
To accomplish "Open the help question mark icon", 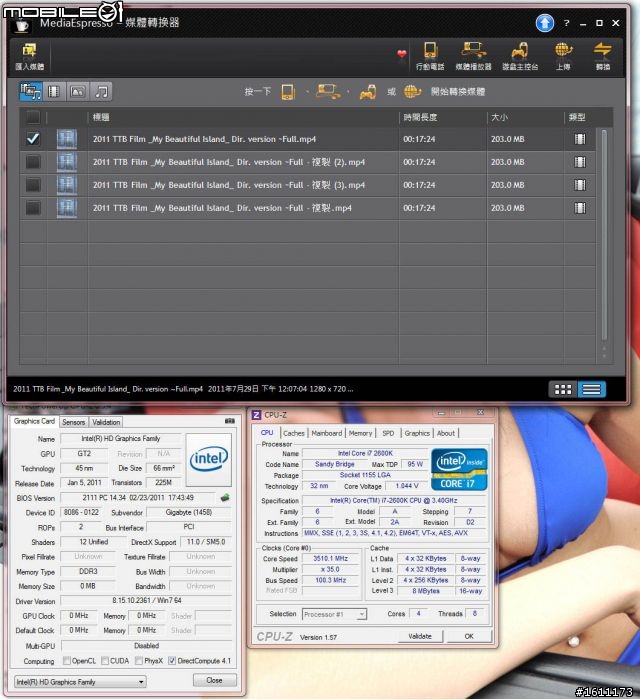I will coord(566,23).
